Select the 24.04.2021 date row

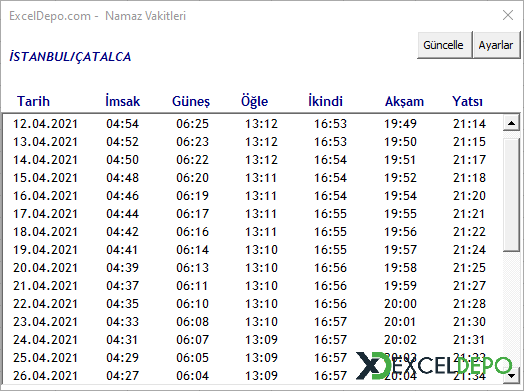(252, 340)
